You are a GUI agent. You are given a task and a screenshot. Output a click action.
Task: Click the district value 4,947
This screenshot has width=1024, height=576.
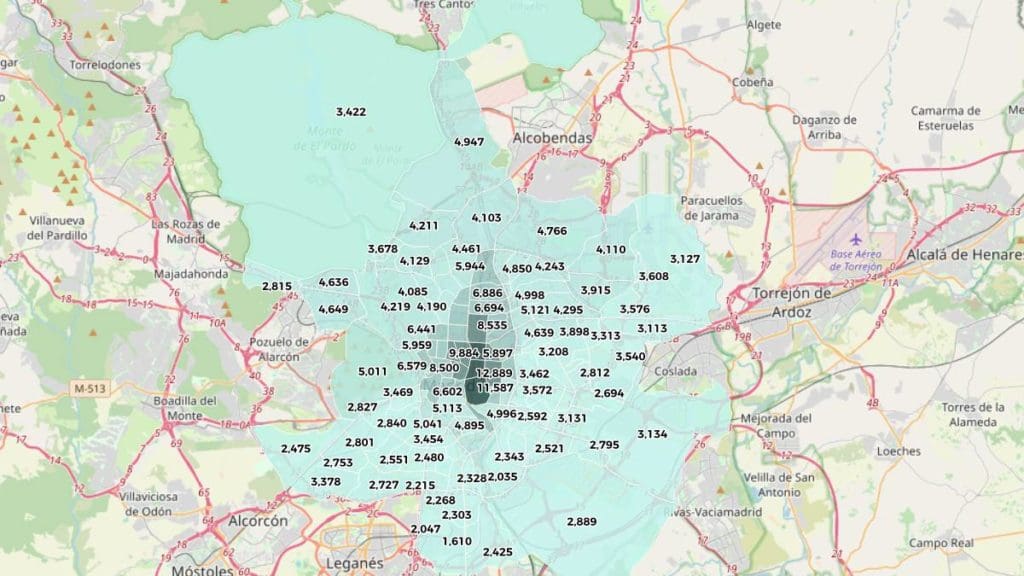pyautogui.click(x=468, y=142)
